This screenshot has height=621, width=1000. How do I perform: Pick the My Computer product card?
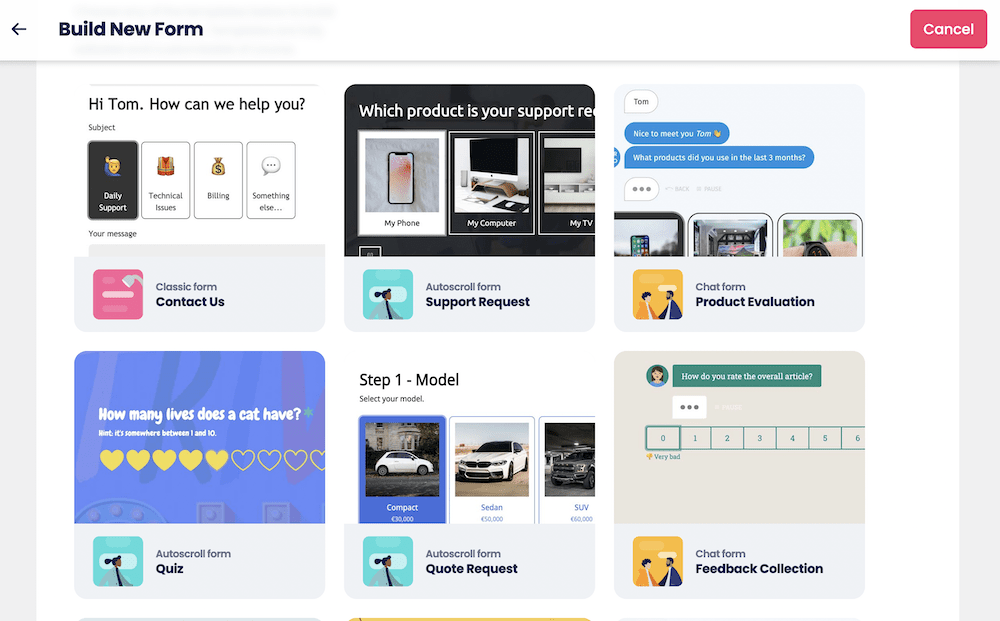pyautogui.click(x=492, y=183)
